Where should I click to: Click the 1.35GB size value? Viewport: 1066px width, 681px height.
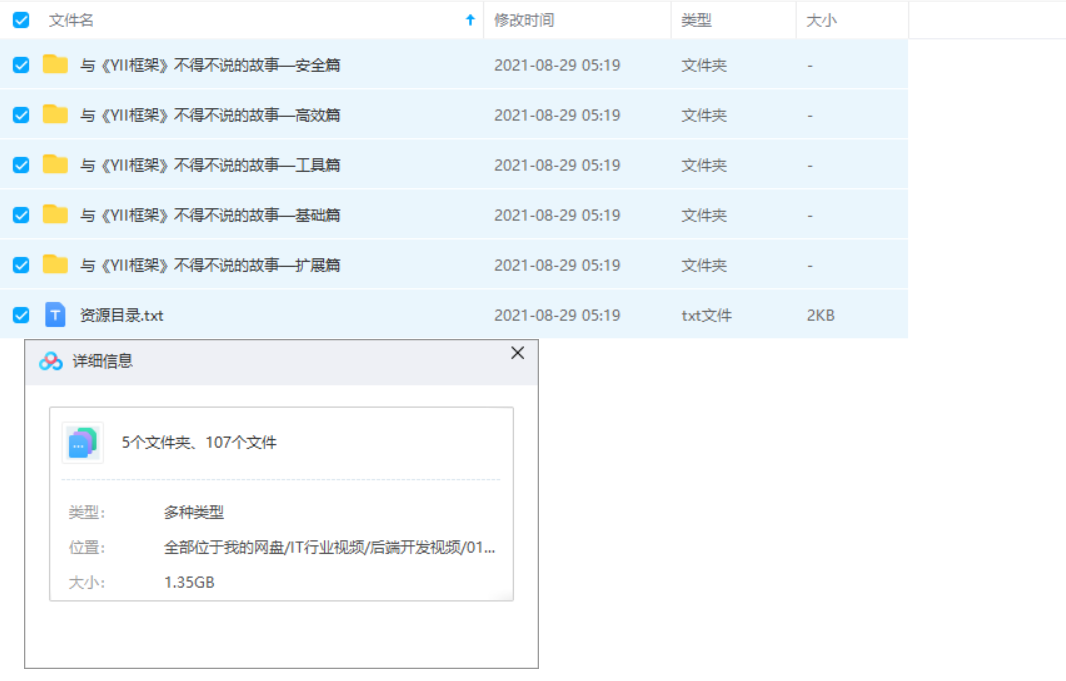tap(189, 582)
